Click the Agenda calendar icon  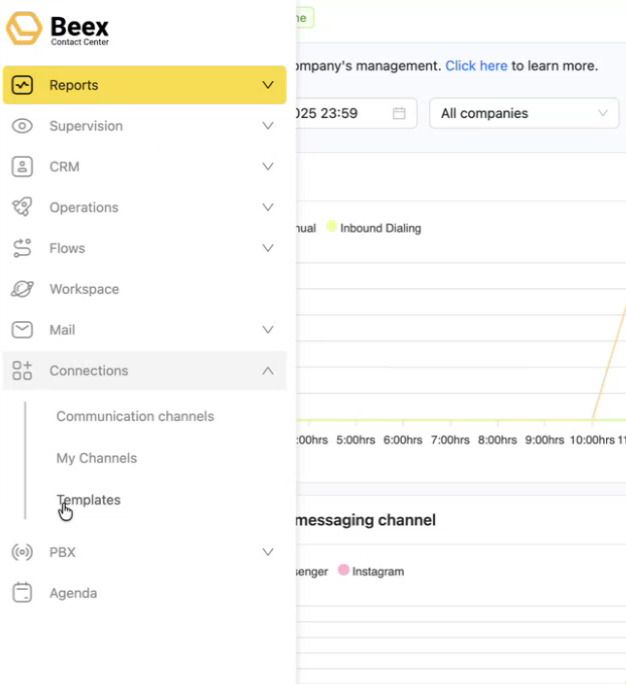click(22, 593)
